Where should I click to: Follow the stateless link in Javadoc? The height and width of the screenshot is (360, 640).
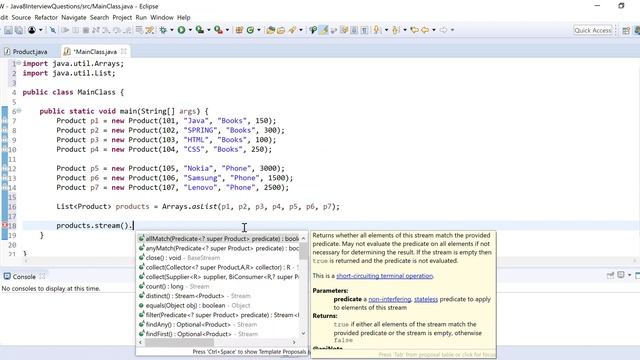(x=426, y=299)
